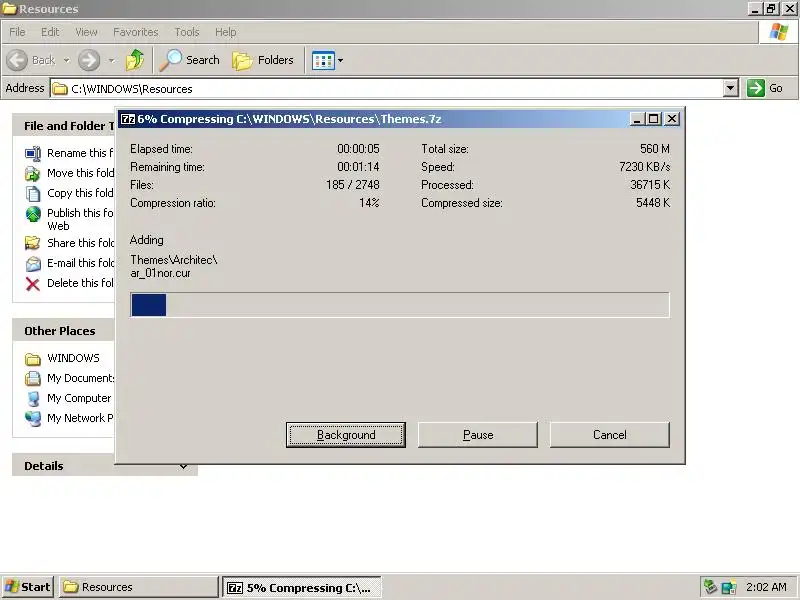Click the 2:02 AM clock

click(766, 587)
